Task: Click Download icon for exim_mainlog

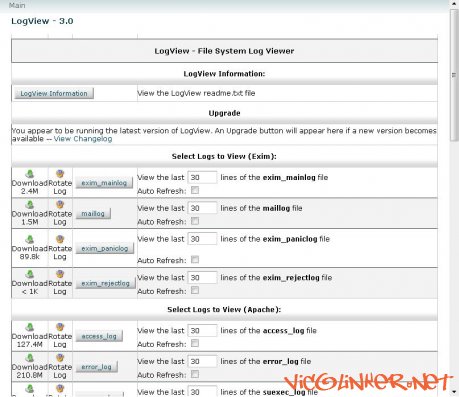Action: coord(30,174)
